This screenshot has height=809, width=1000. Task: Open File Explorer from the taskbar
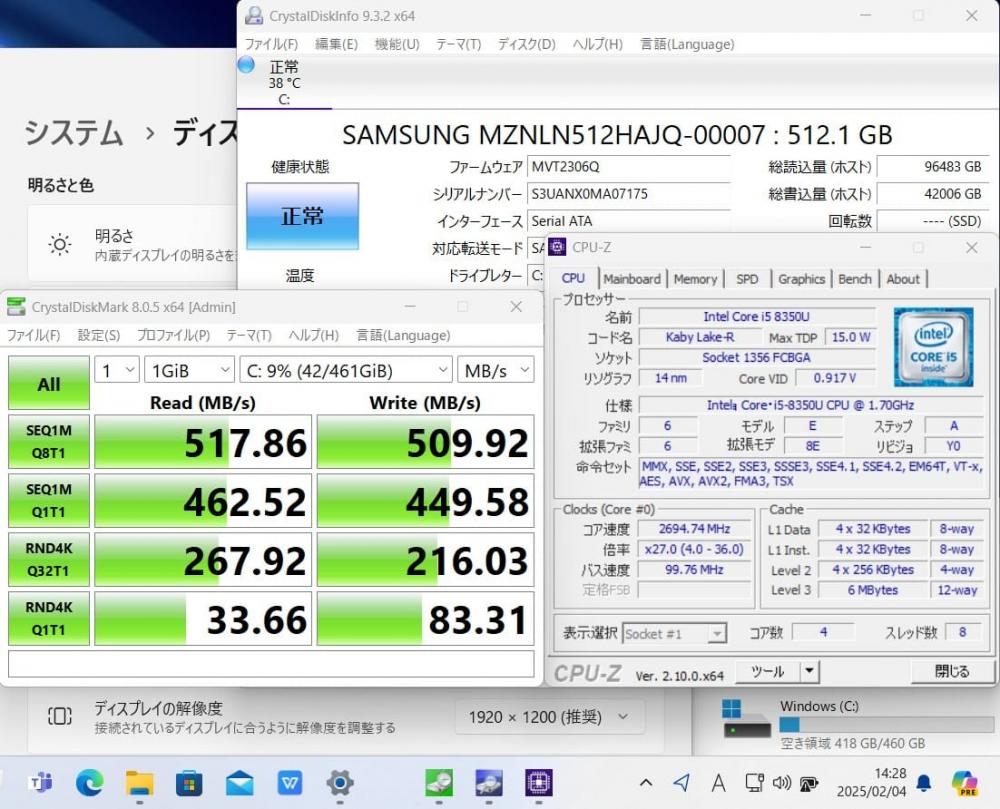[x=140, y=782]
